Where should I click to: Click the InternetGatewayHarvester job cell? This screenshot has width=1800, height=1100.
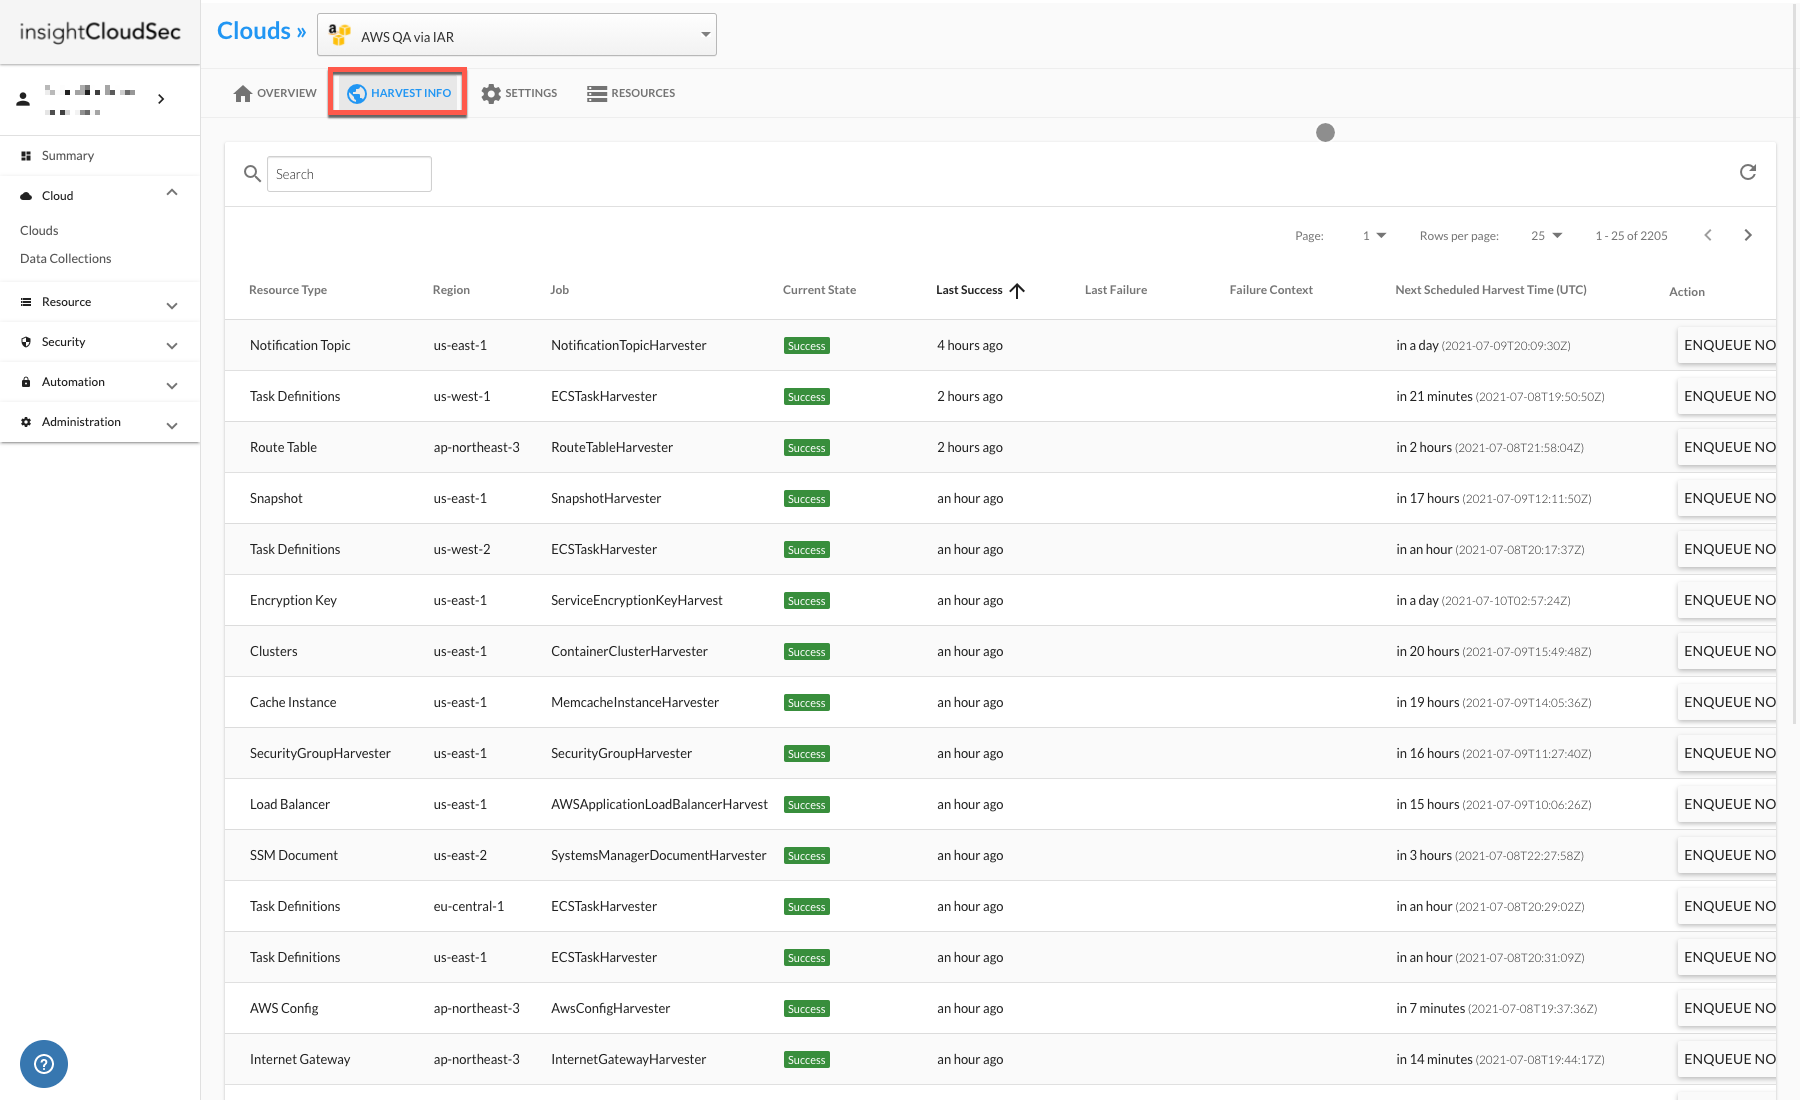coord(628,1059)
